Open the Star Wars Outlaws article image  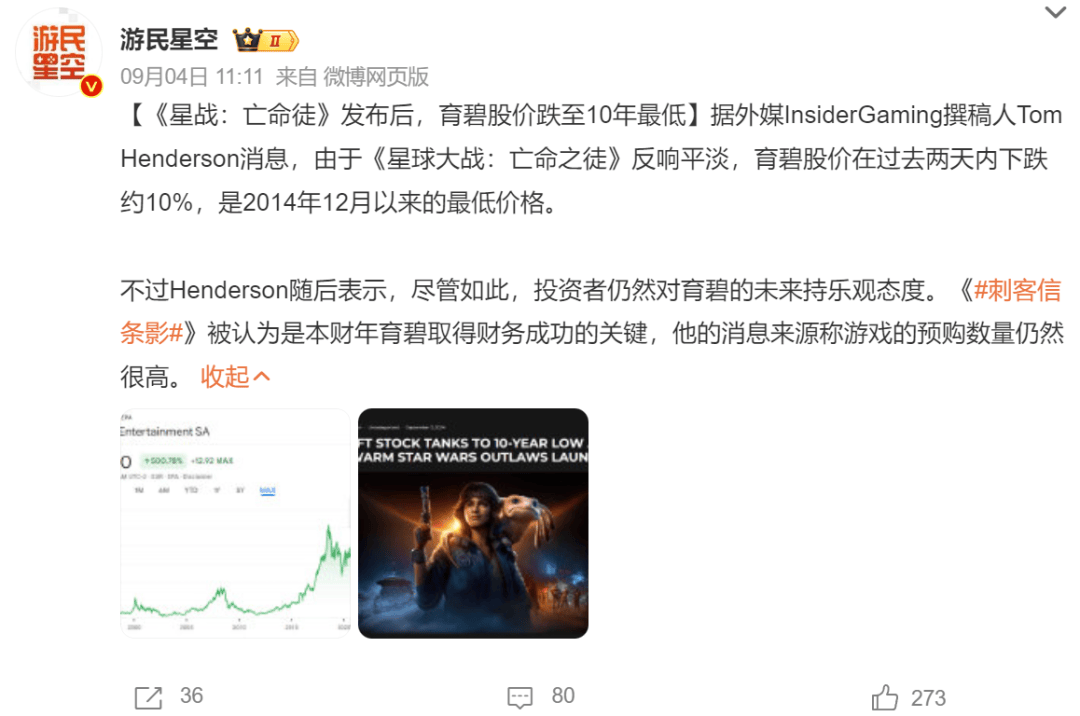(473, 523)
